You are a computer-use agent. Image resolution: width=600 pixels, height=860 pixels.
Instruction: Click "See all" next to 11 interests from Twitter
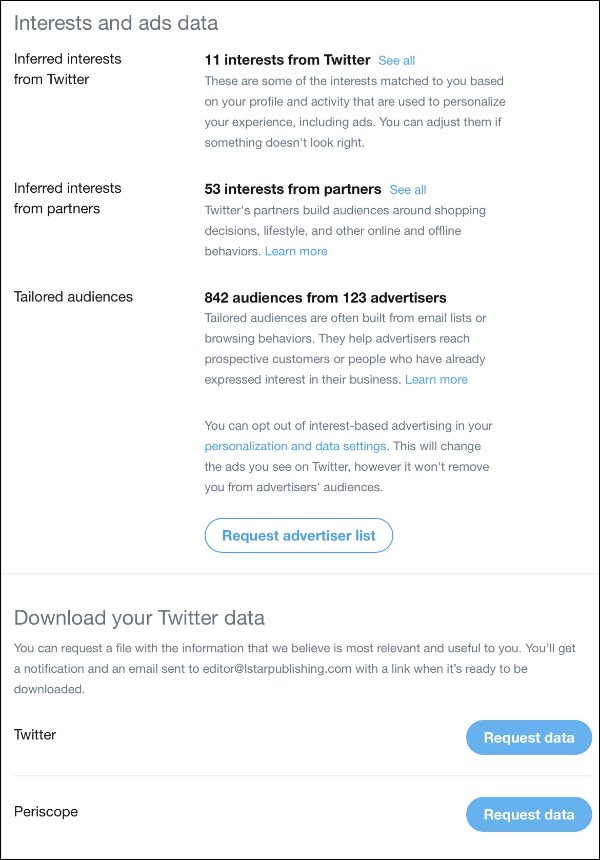click(x=396, y=60)
